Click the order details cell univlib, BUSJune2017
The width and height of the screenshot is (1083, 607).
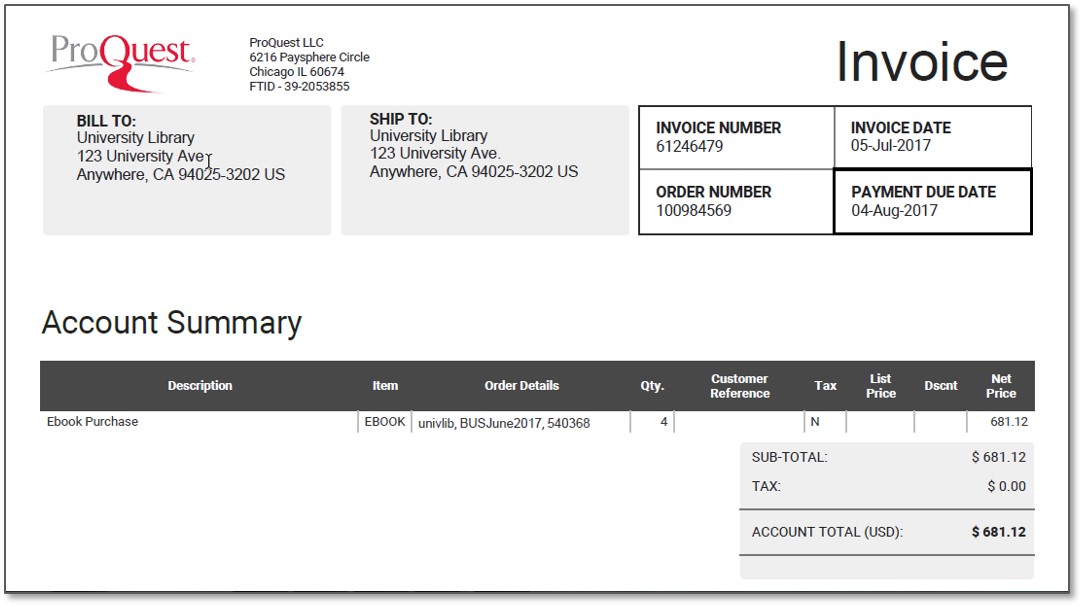click(504, 423)
